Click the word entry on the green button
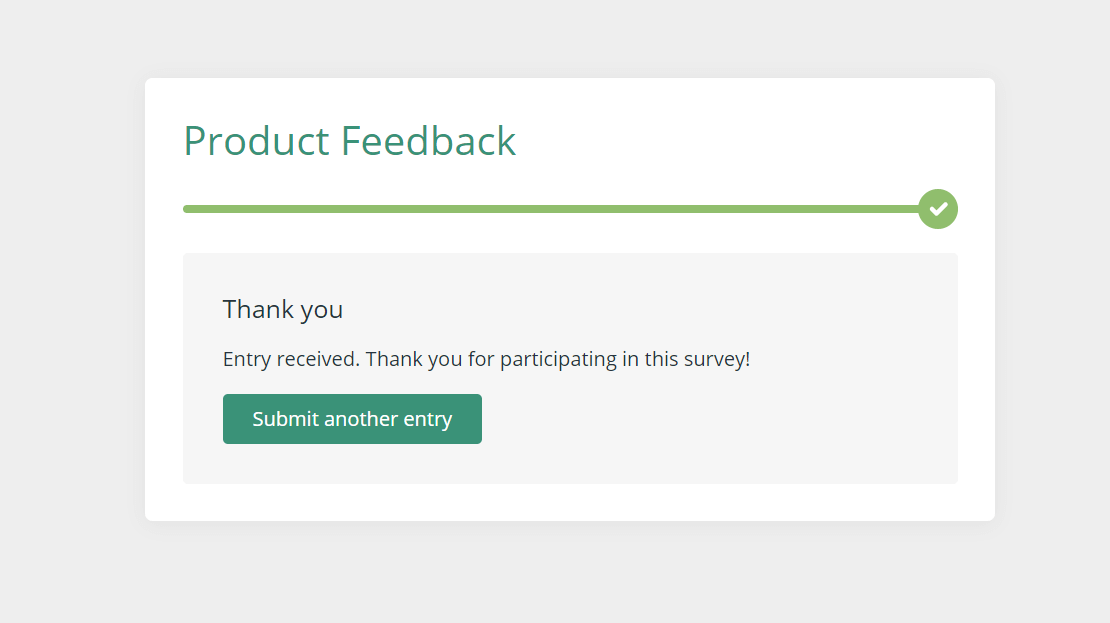1110x623 pixels. tap(428, 420)
